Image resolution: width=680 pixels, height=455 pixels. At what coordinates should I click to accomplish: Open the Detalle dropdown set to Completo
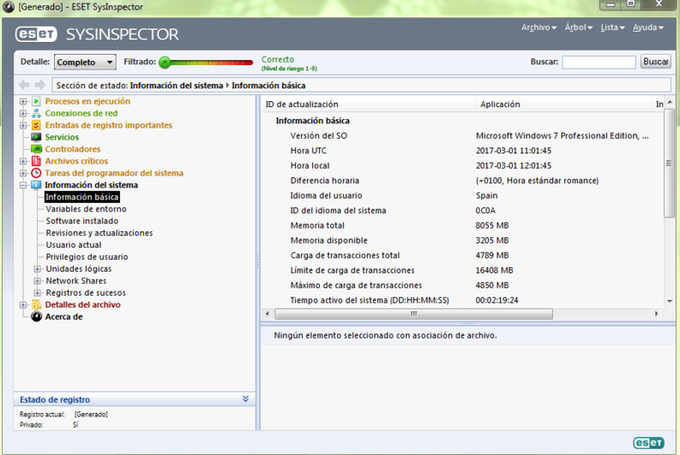coord(85,62)
